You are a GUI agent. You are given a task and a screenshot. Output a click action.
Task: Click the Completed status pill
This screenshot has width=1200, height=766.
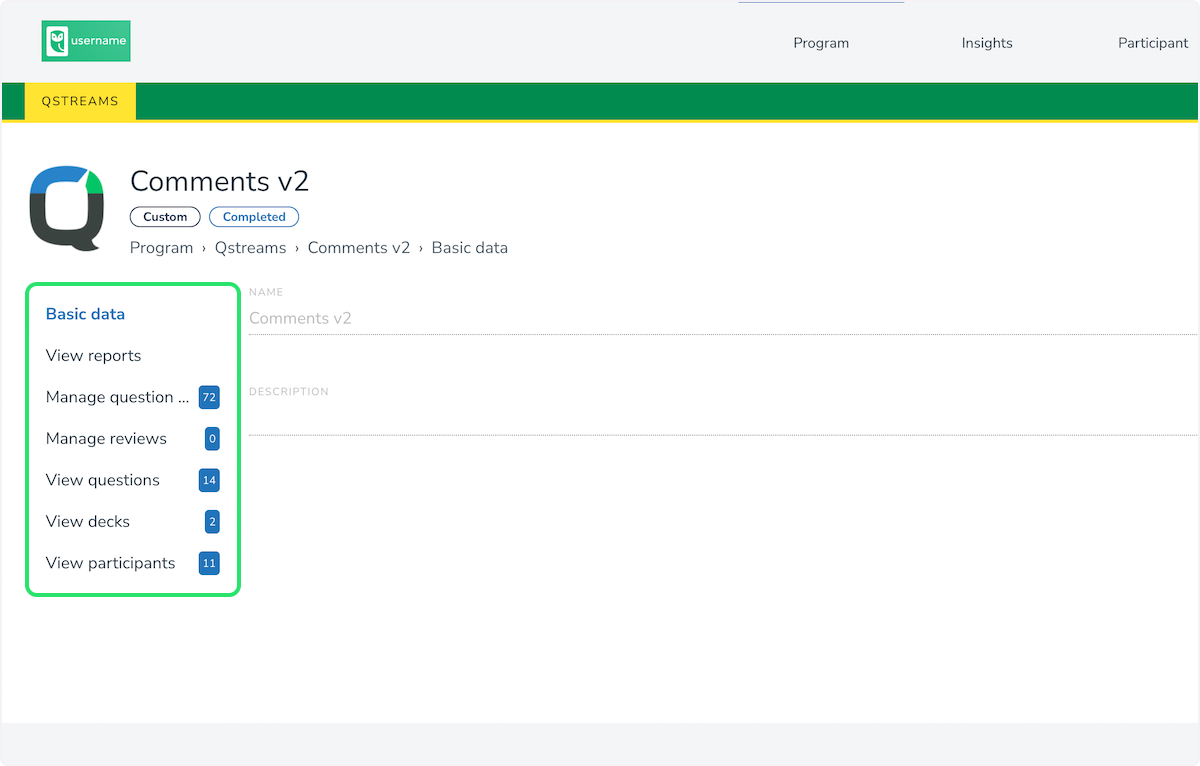click(x=254, y=217)
